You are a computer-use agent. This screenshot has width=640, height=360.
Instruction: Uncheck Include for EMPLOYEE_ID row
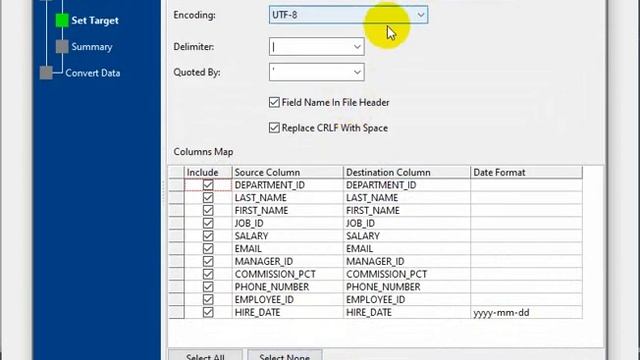(208, 300)
